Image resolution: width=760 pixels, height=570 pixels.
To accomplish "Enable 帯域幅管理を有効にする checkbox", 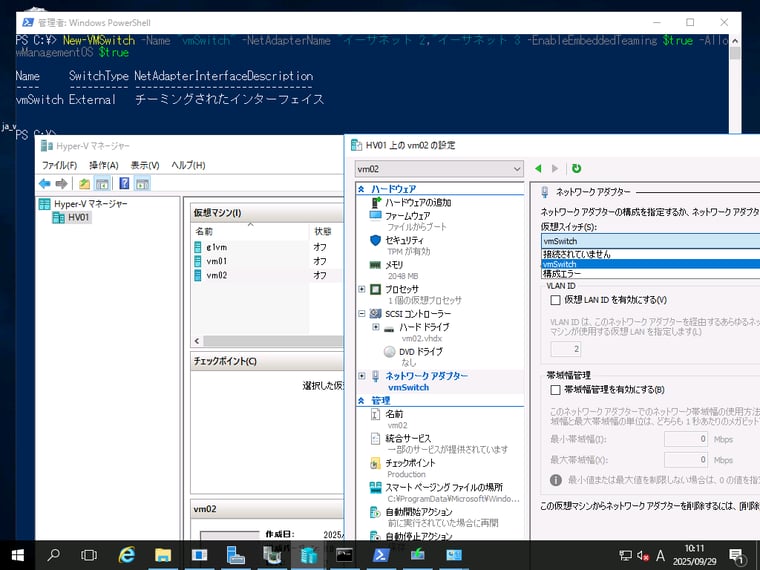I will (x=555, y=390).
